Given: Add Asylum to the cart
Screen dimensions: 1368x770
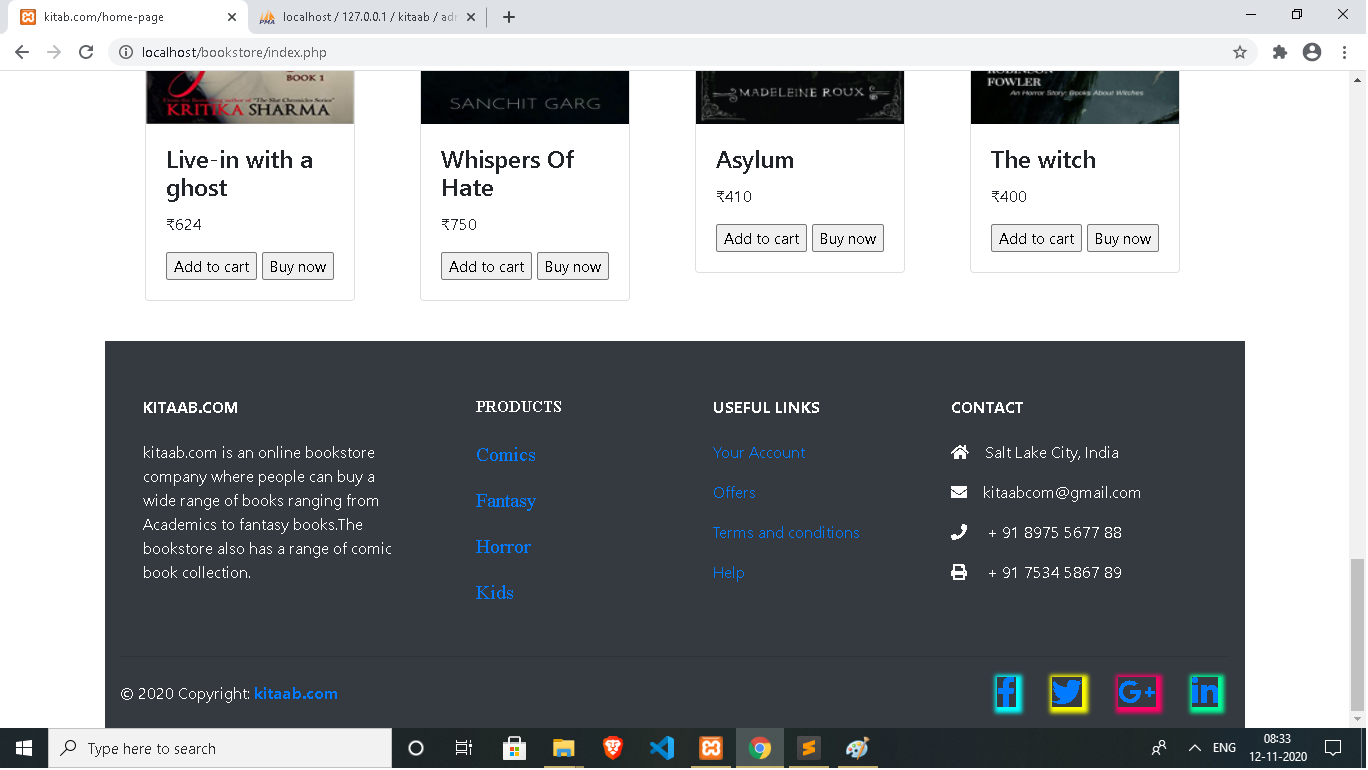Looking at the screenshot, I should point(761,238).
